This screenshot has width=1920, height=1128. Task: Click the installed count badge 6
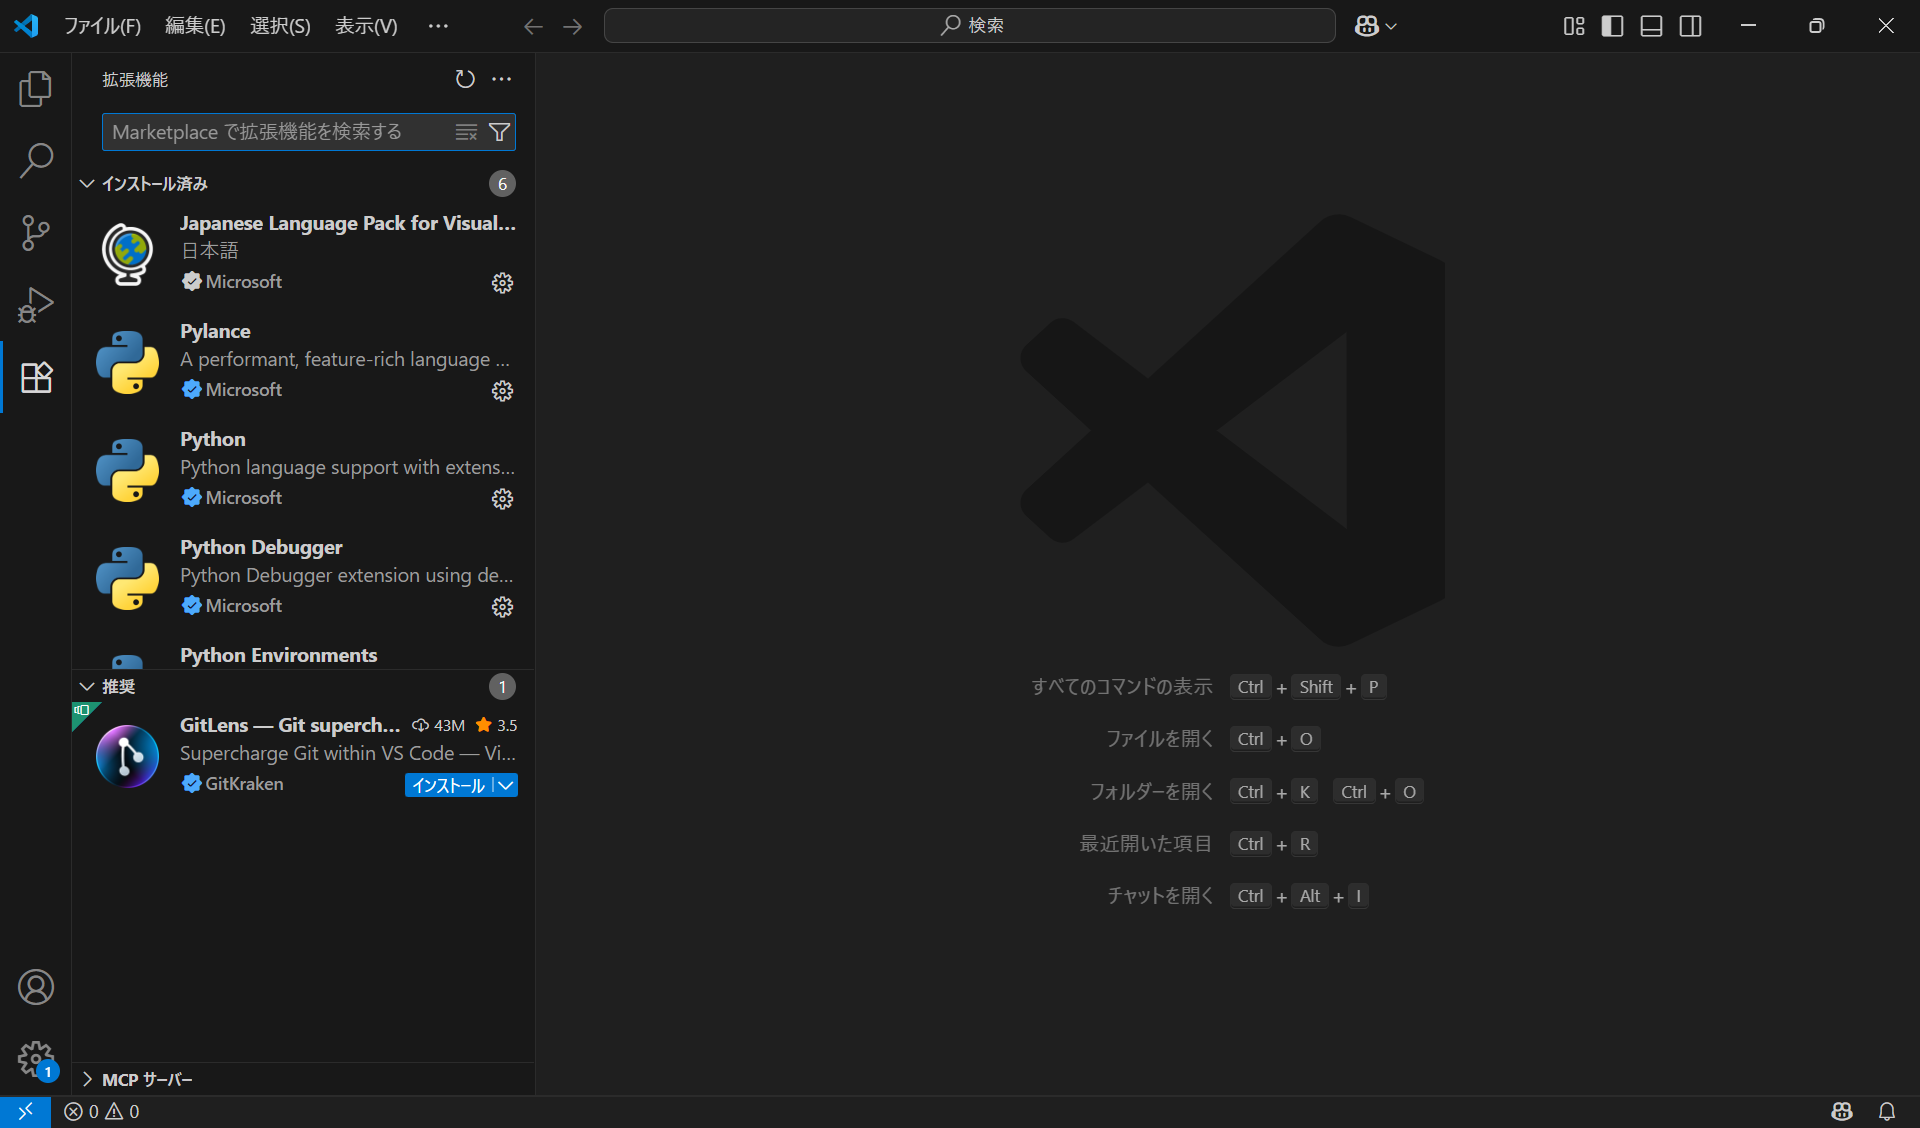click(x=502, y=184)
